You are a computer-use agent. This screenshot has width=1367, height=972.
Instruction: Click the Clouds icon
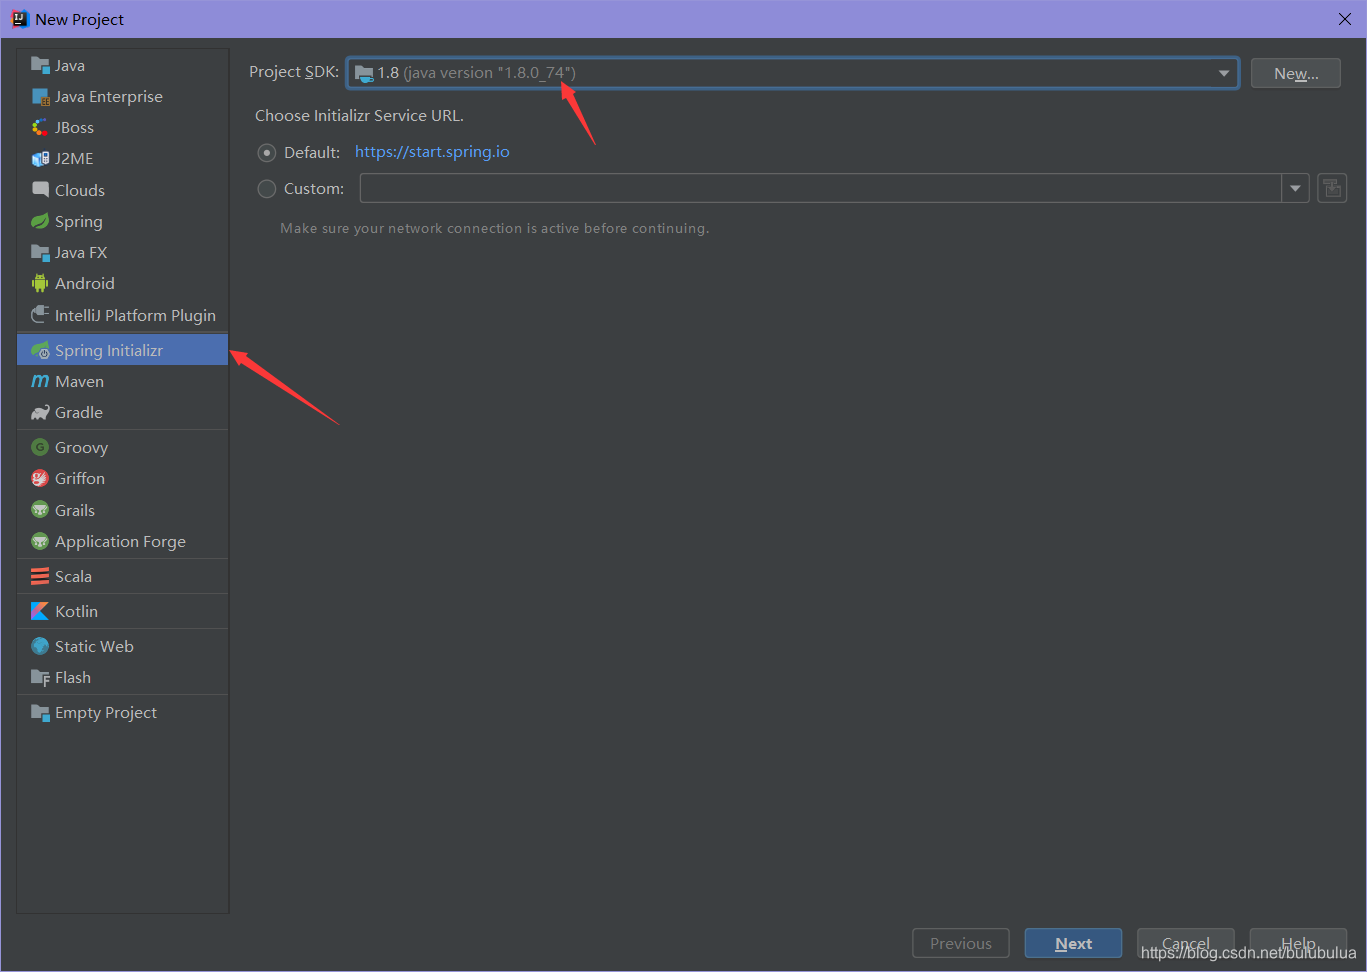(x=40, y=190)
